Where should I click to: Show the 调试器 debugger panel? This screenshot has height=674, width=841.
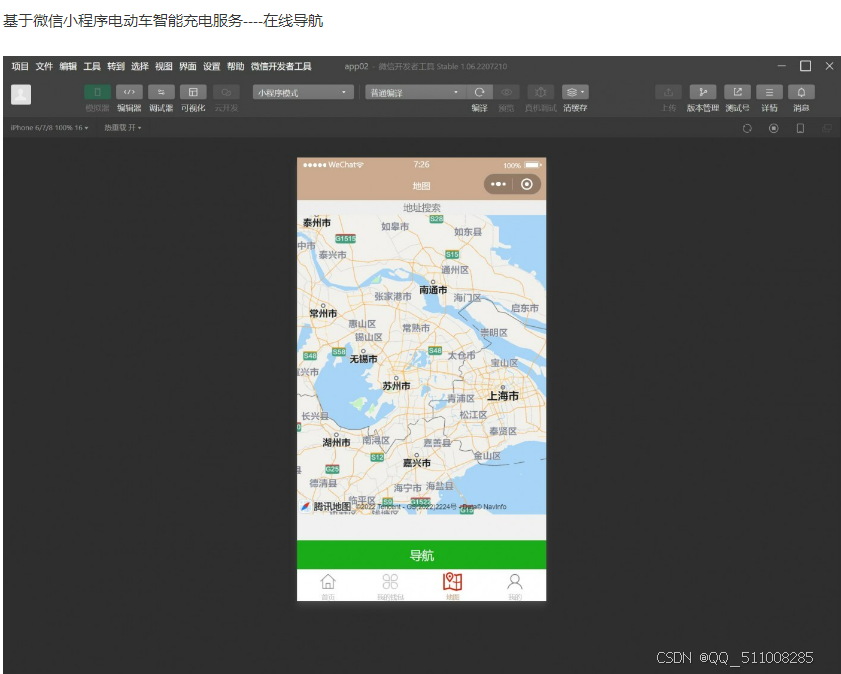click(160, 91)
